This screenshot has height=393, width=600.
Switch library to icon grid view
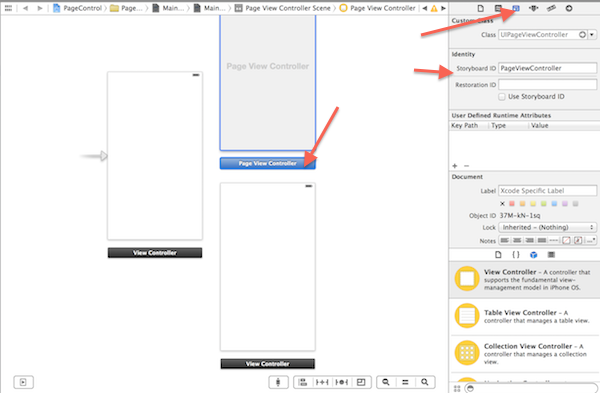(x=457, y=388)
